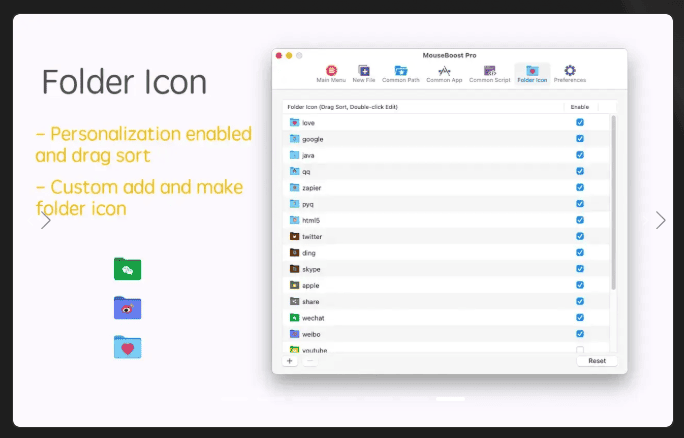Viewport: 684px width, 438px height.
Task: Click the MouseBoost Pro window title
Action: coord(449,55)
